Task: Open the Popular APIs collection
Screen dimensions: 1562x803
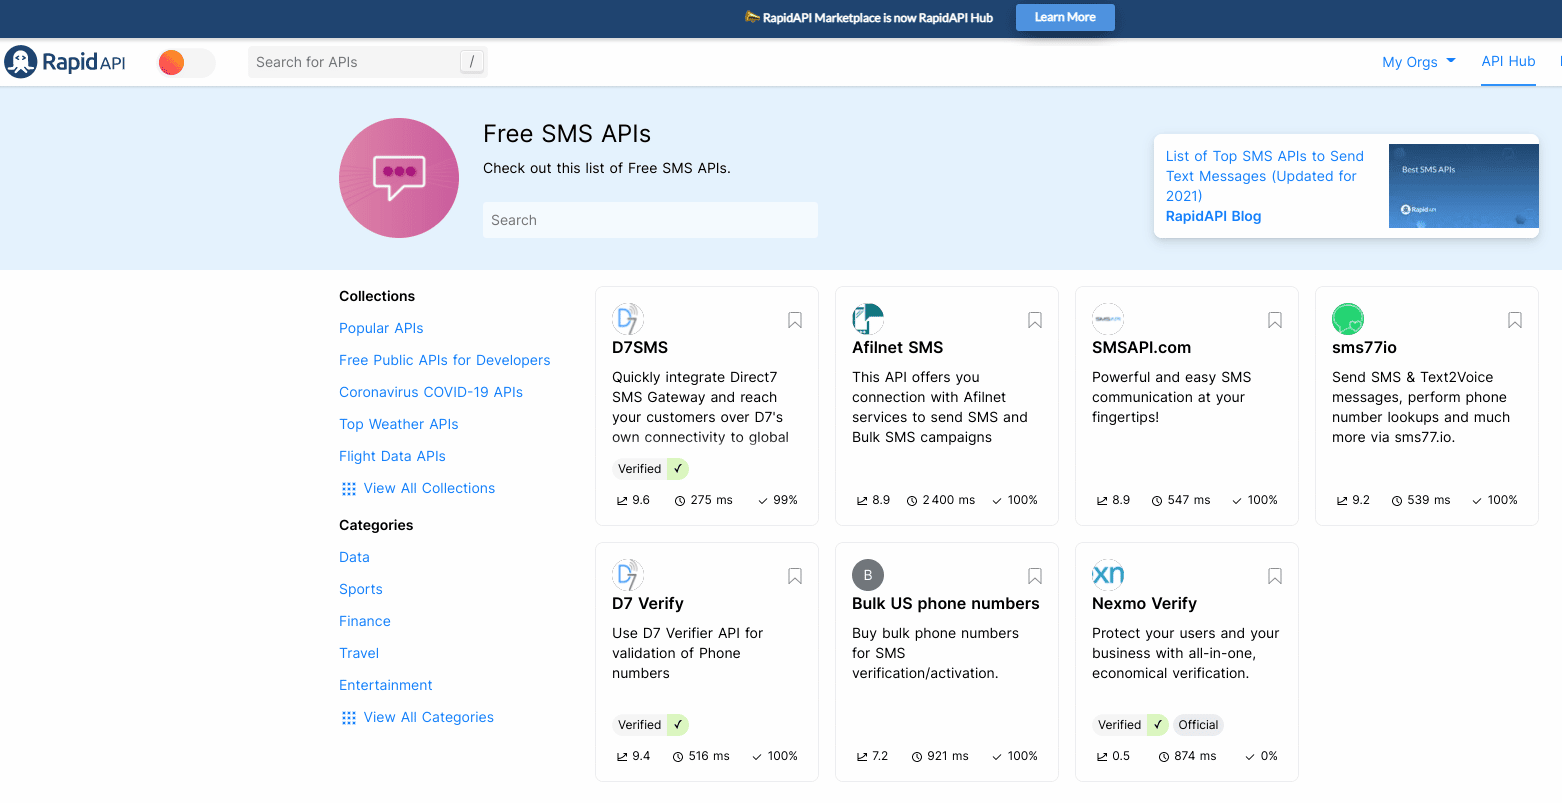Action: point(381,328)
